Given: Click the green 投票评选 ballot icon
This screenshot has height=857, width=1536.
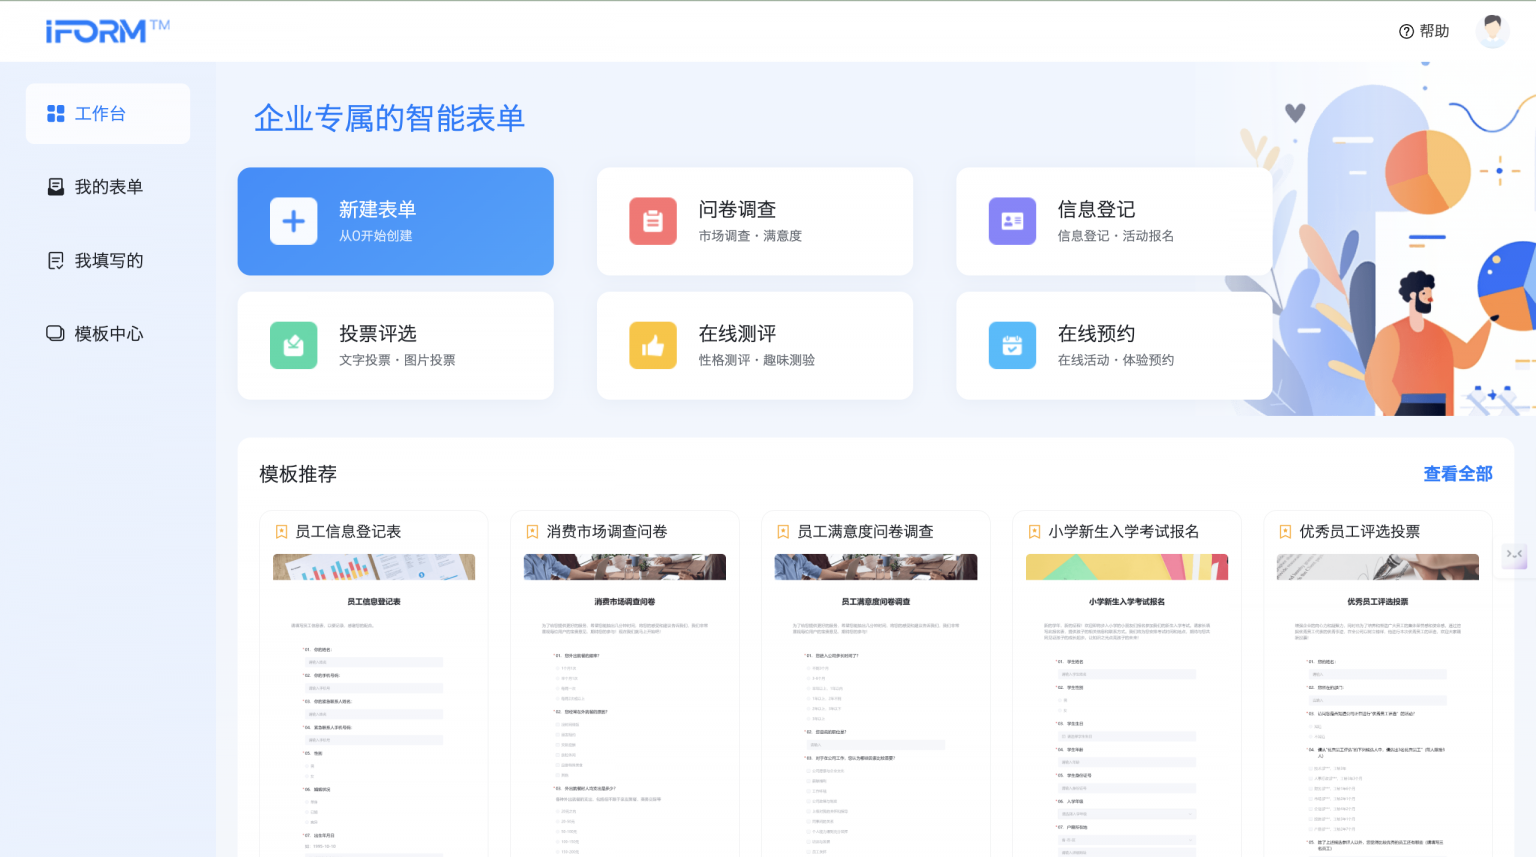Looking at the screenshot, I should point(293,345).
